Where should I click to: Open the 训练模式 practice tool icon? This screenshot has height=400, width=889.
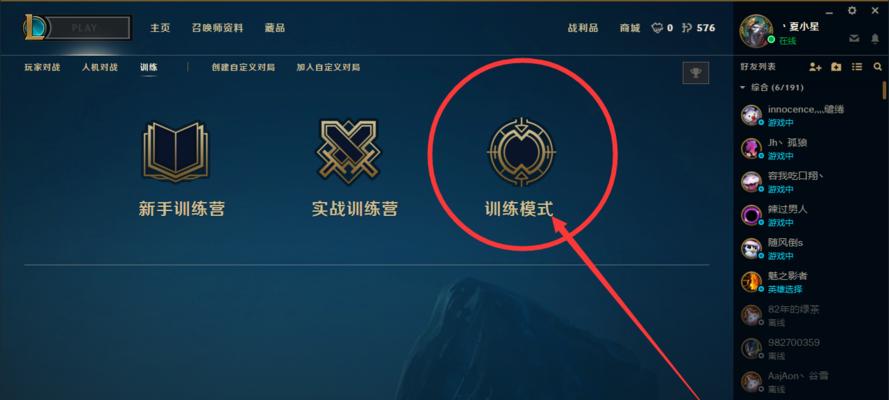point(521,152)
